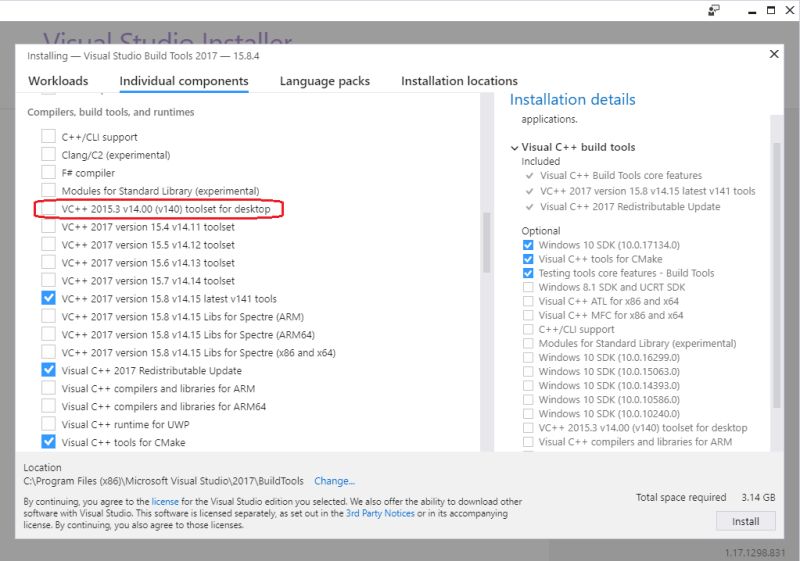Viewport: 800px width, 561px height.
Task: Close the installing dialog with X
Action: coord(774,54)
